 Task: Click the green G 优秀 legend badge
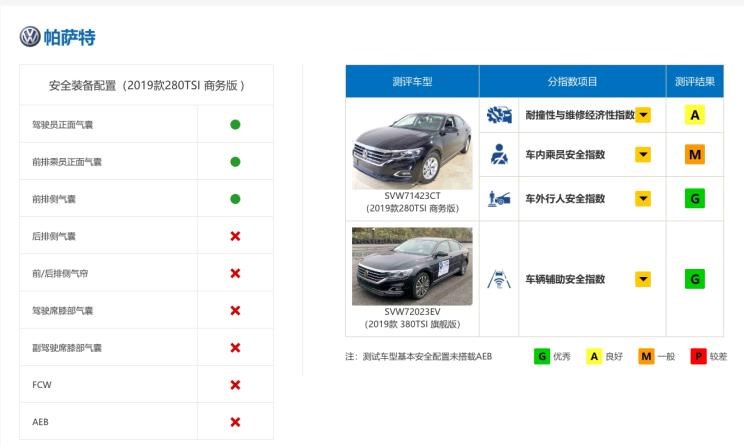coord(541,356)
